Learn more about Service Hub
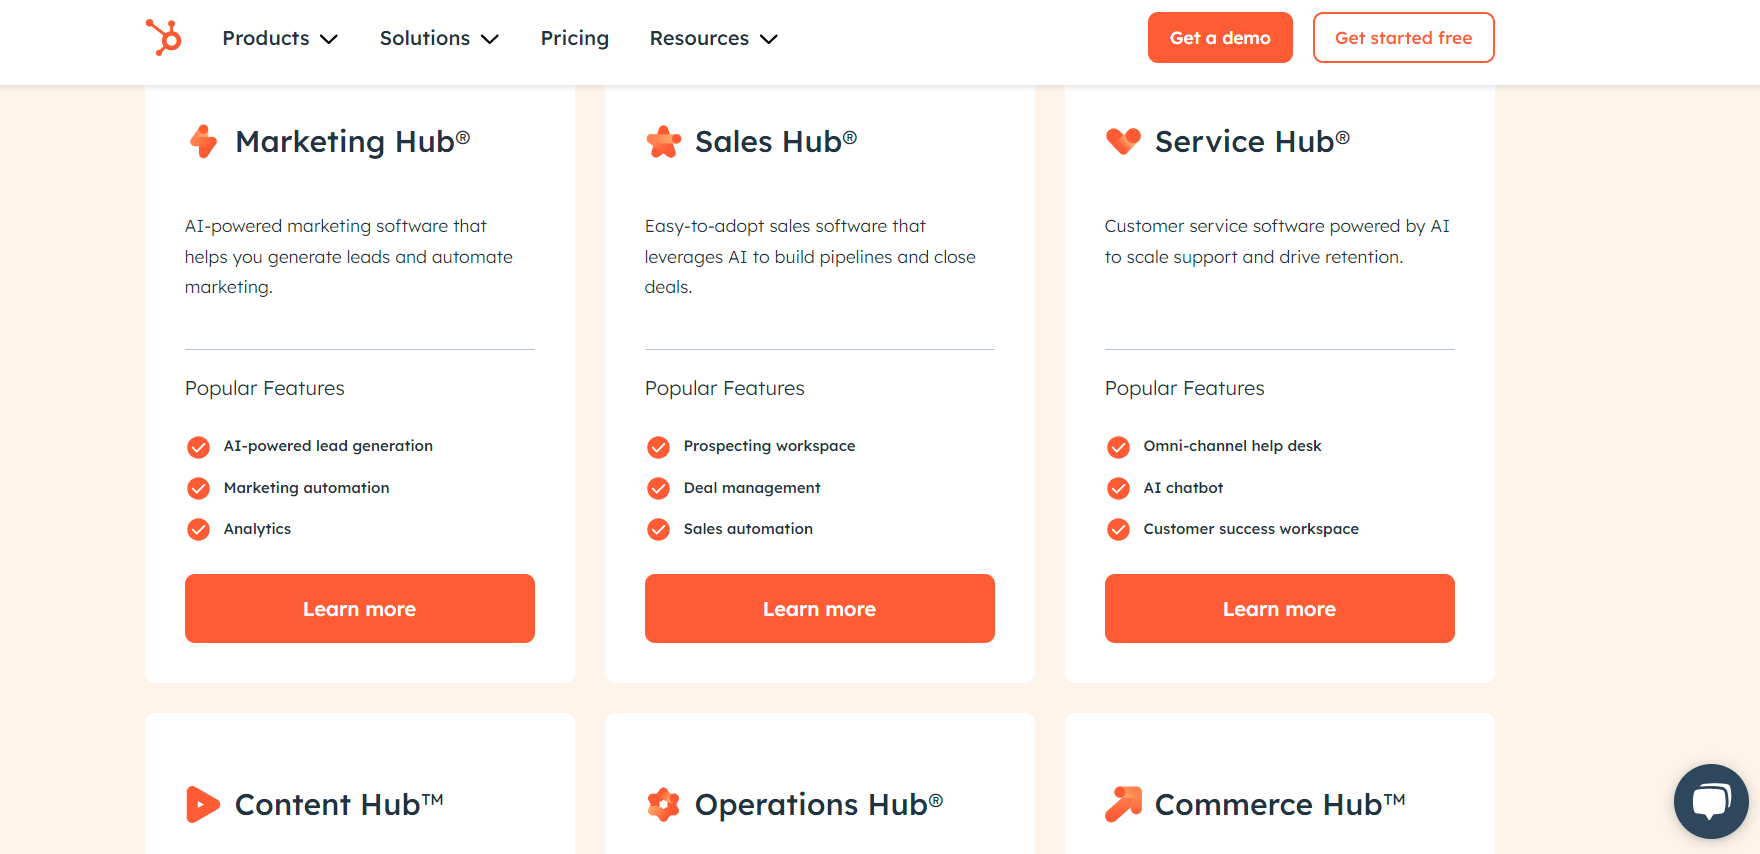The height and width of the screenshot is (854, 1760). tap(1280, 609)
